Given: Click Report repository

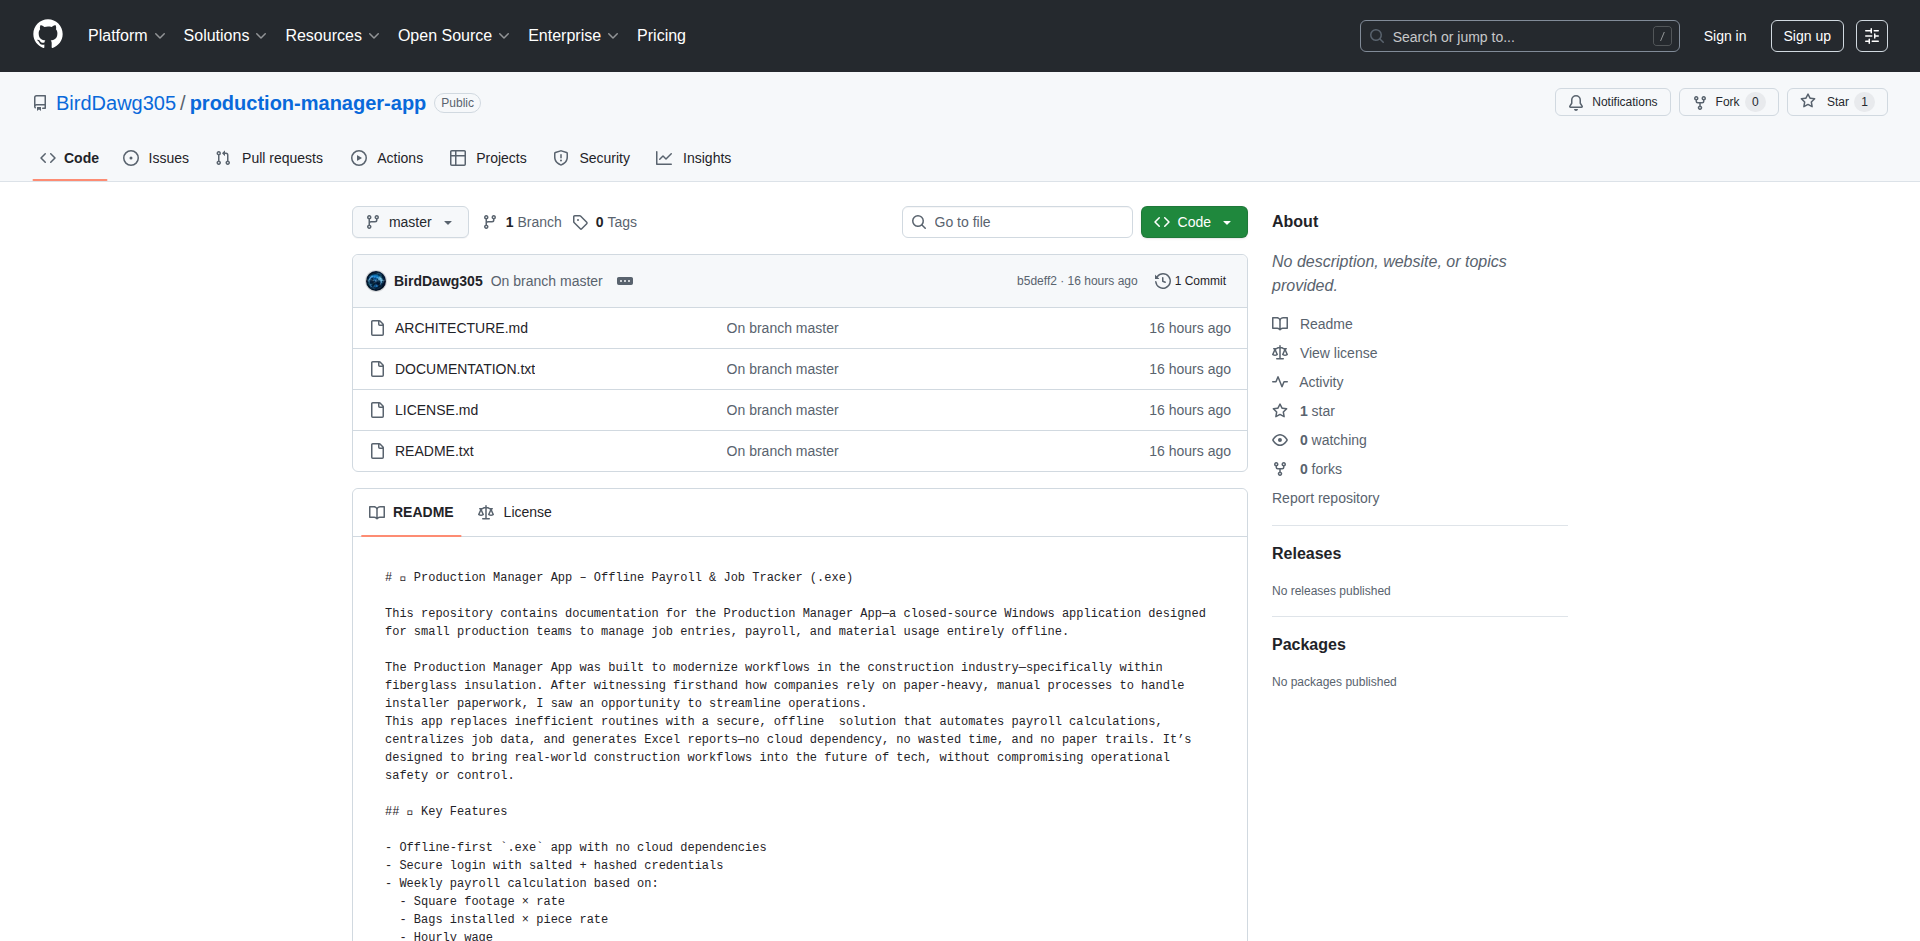Looking at the screenshot, I should [1325, 498].
